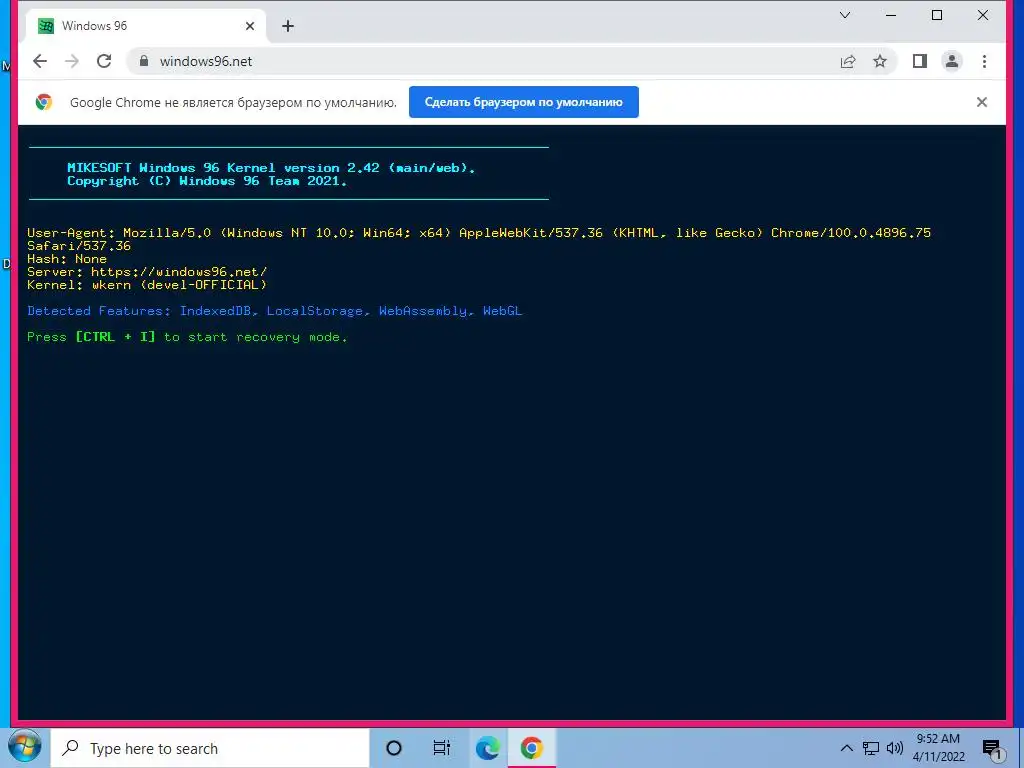
Task: Open a new tab with the plus button
Action: pos(288,26)
